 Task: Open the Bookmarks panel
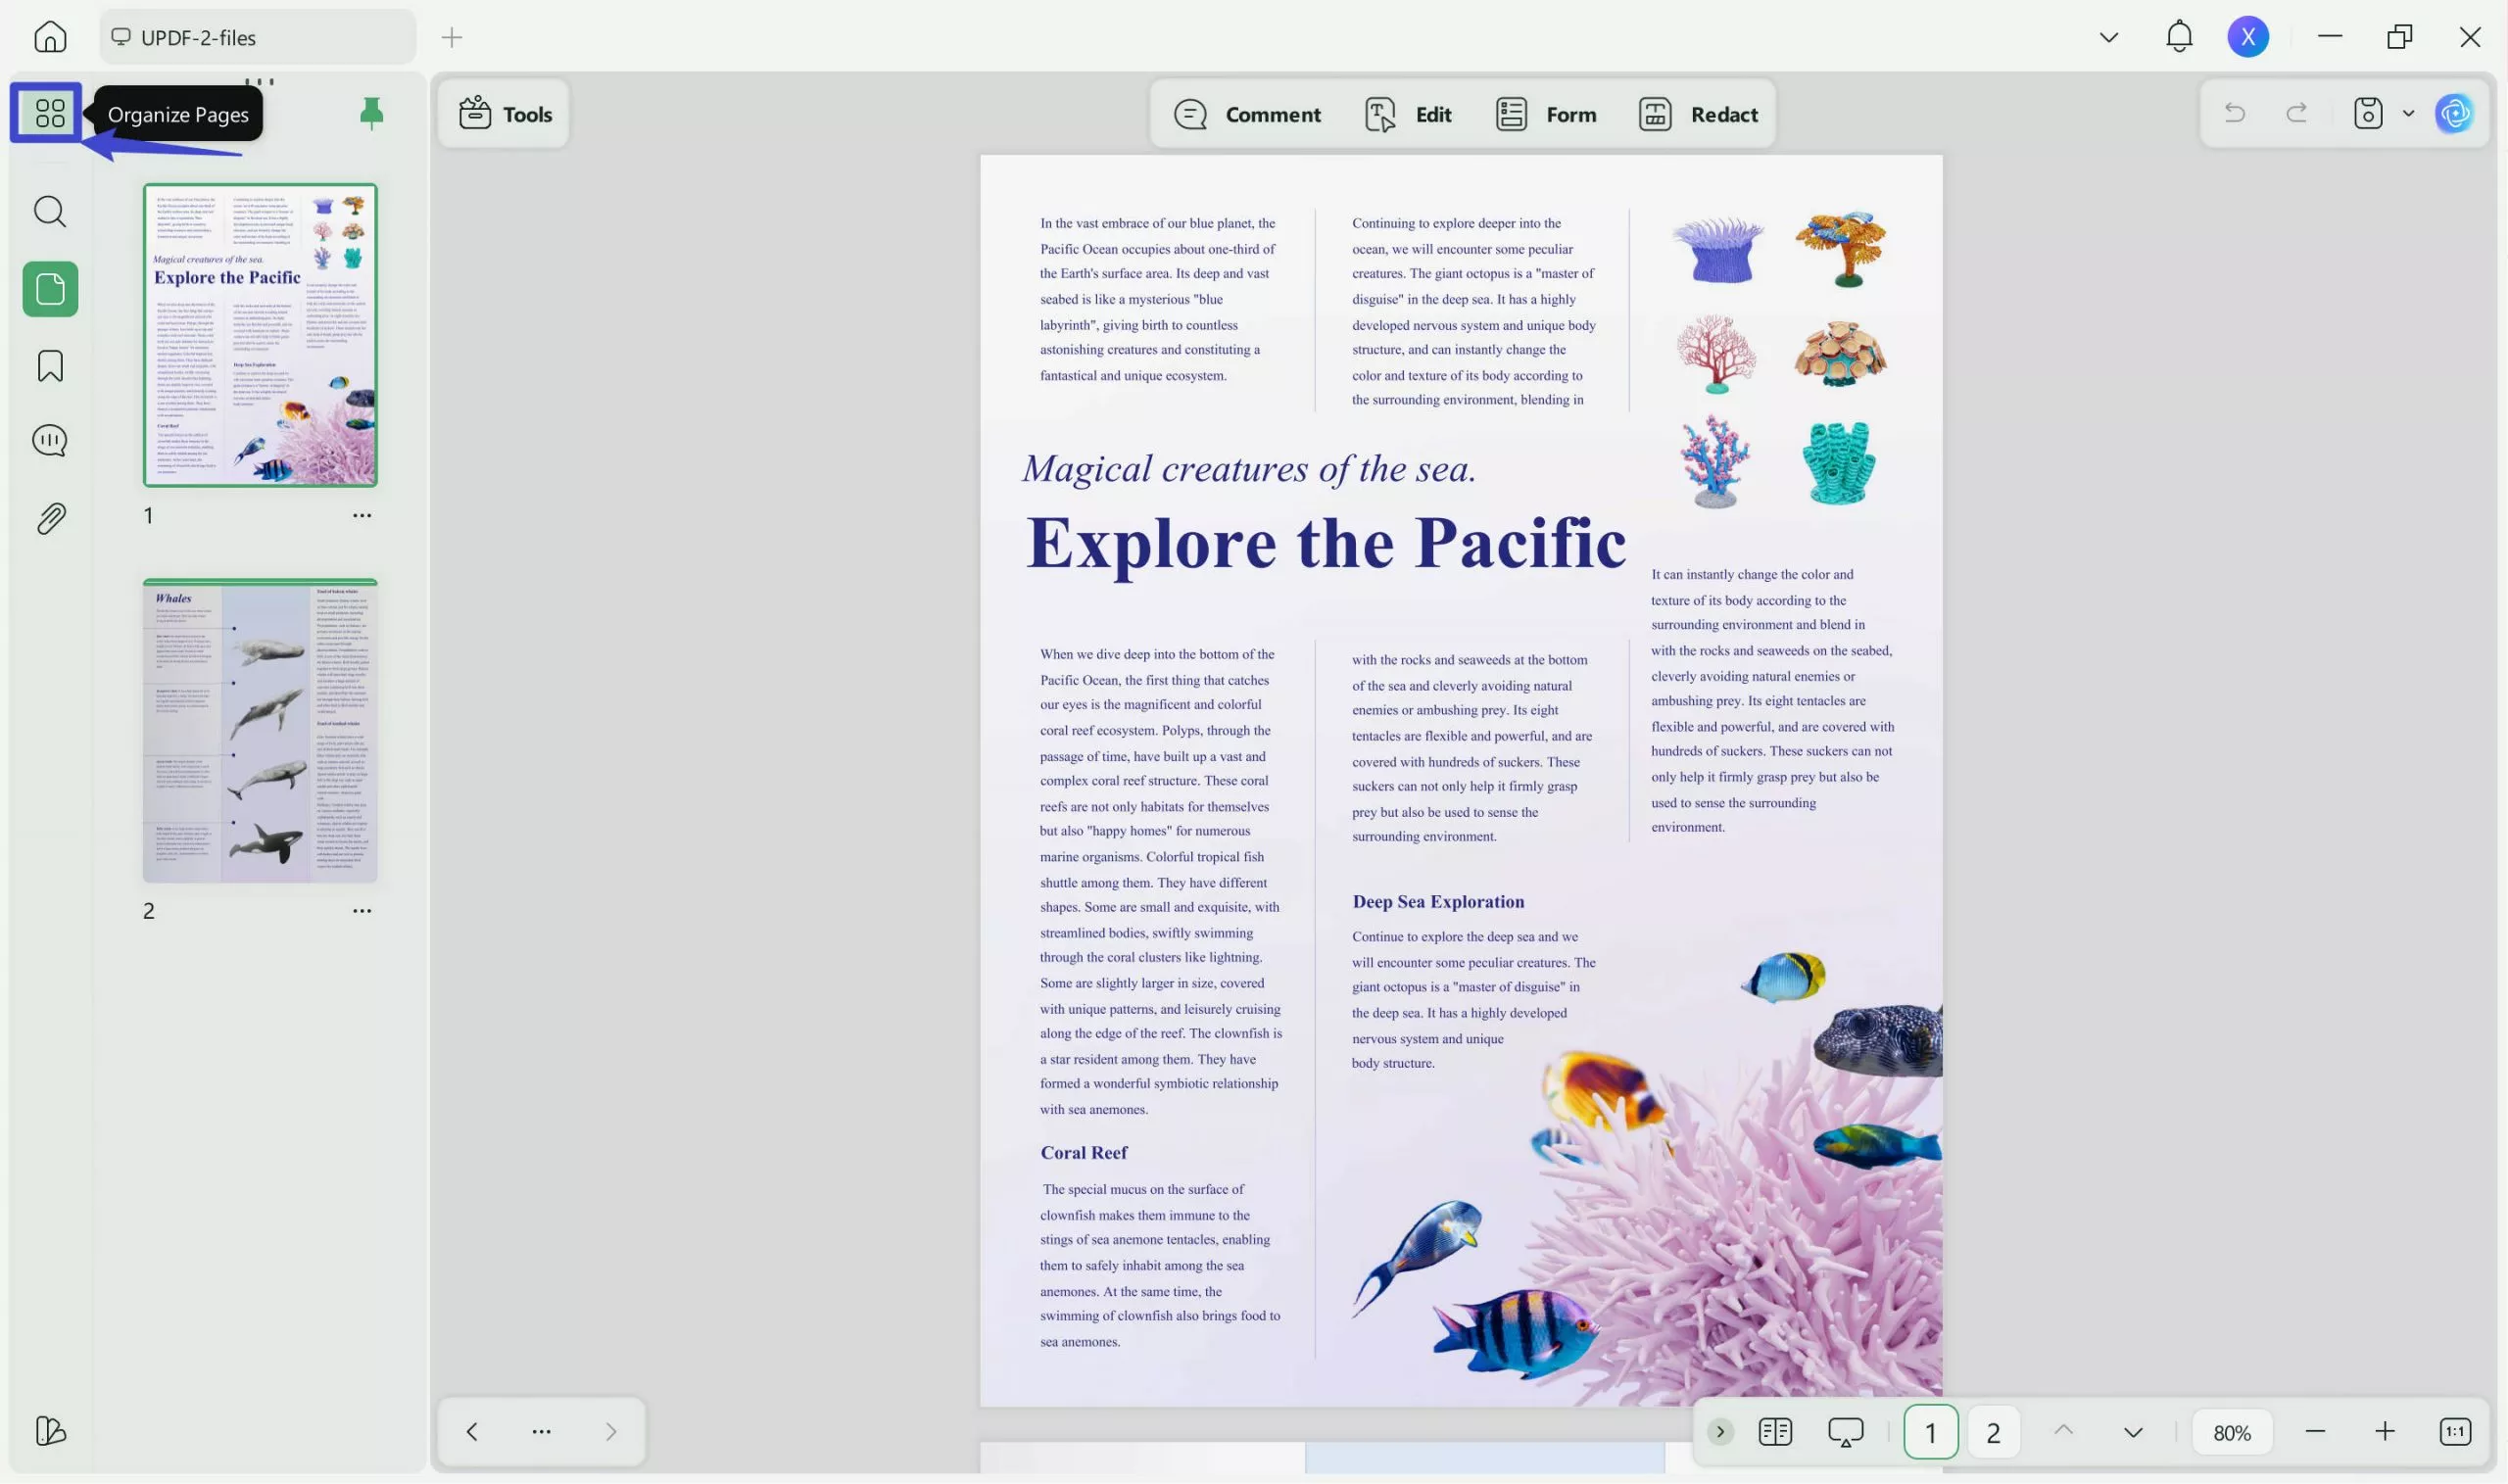click(x=48, y=366)
